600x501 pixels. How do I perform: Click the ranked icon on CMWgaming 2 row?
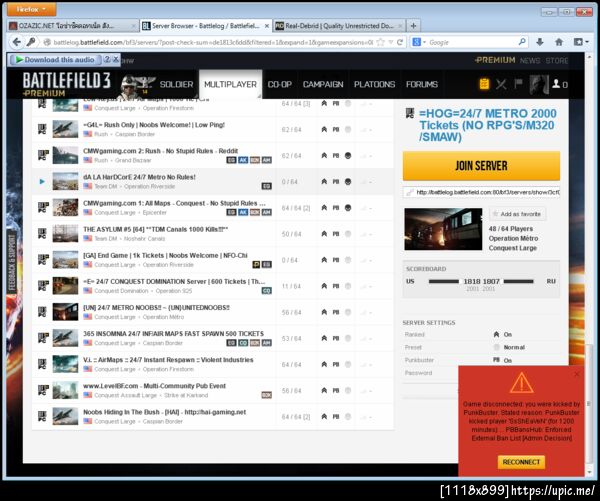pyautogui.click(x=324, y=155)
